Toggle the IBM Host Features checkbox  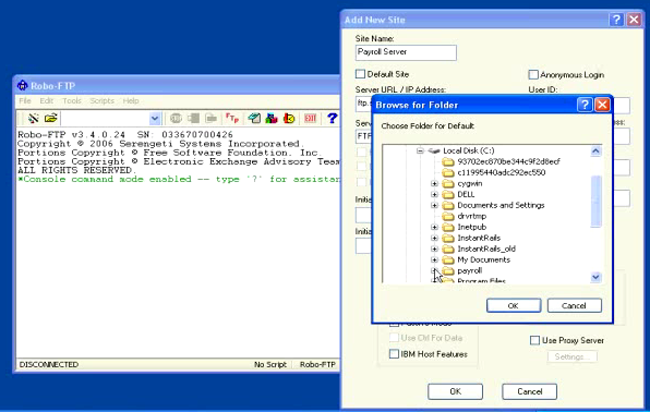(394, 354)
